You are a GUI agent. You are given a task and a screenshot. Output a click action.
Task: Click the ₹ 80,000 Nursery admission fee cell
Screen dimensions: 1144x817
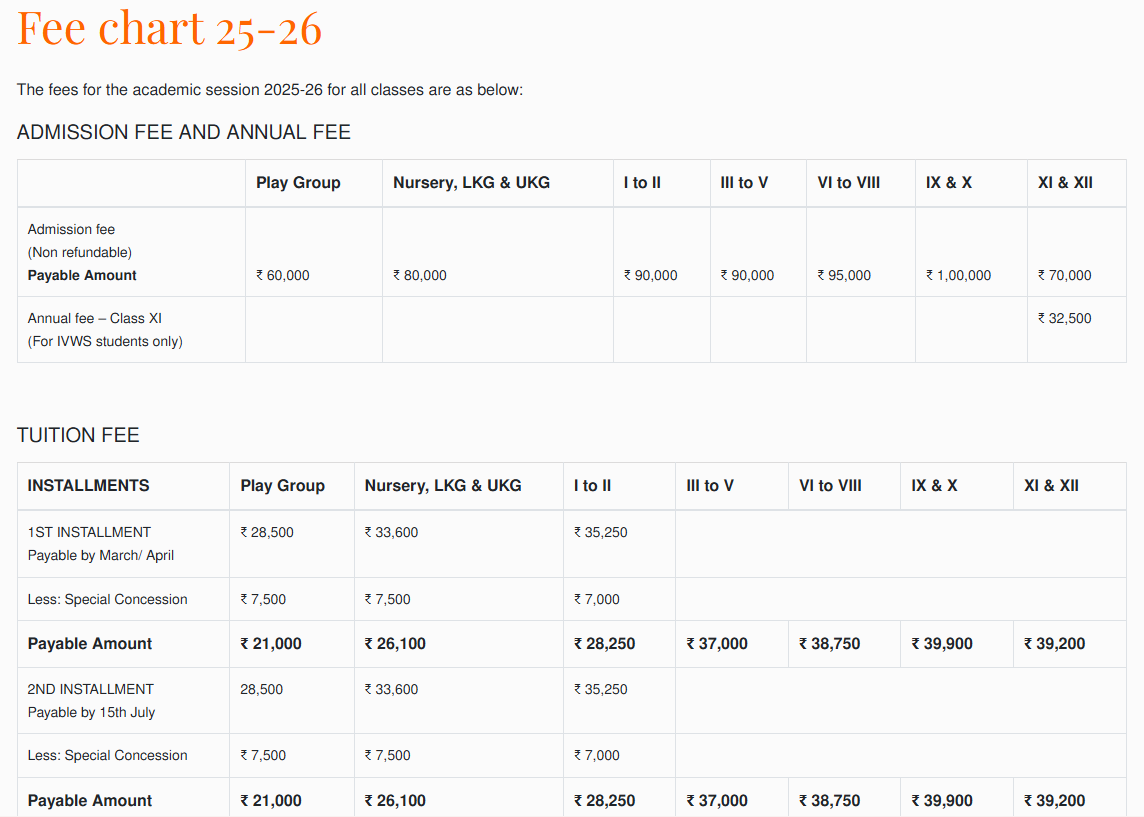pyautogui.click(x=420, y=275)
